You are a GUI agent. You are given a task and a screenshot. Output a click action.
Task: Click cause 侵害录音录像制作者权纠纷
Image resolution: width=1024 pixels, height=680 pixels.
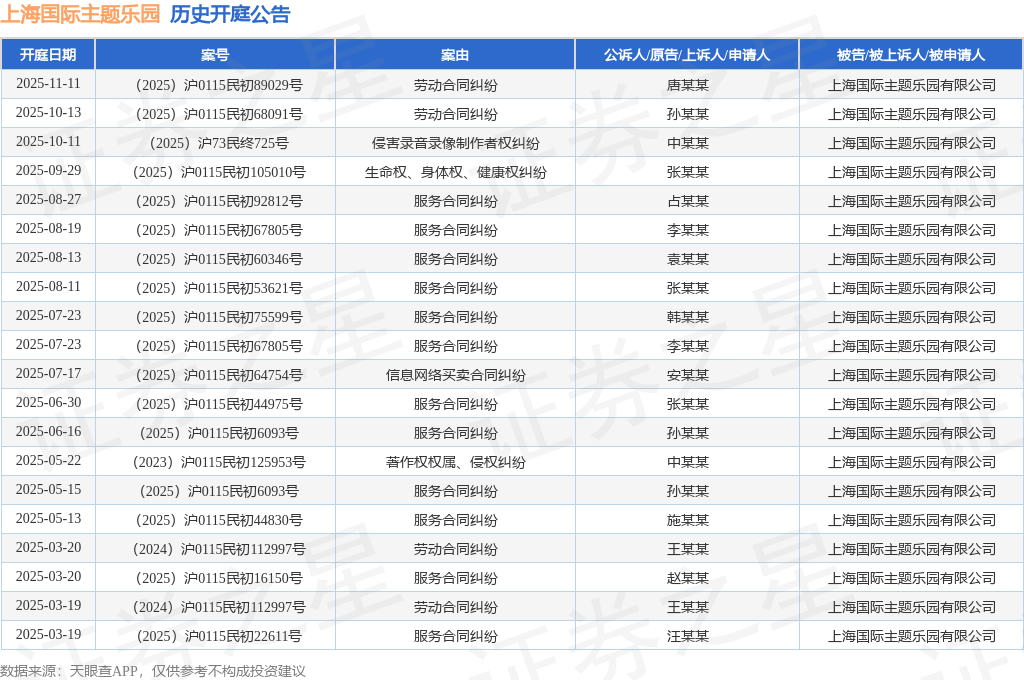(x=455, y=143)
